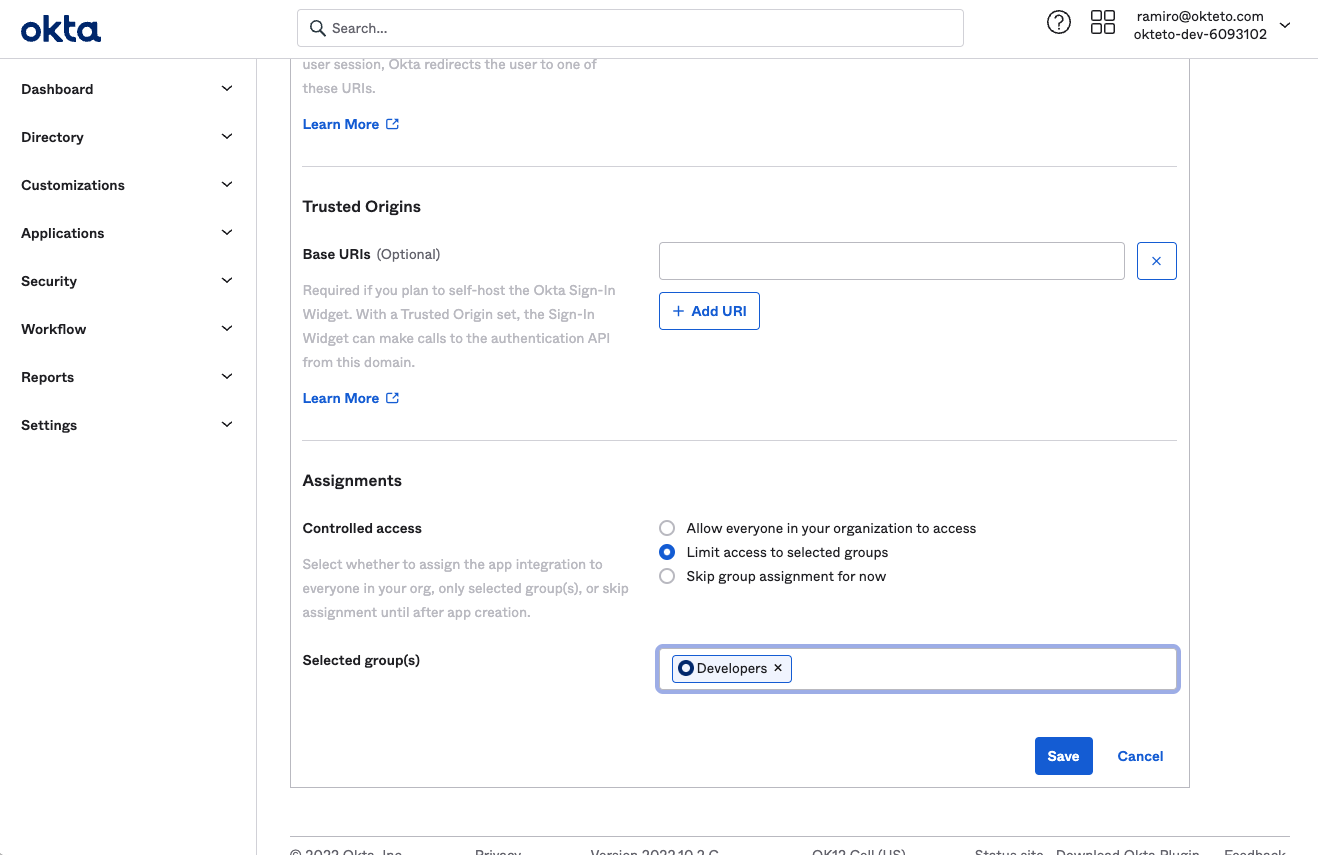The width and height of the screenshot is (1318, 855).
Task: Open Applications in the sidebar
Action: (62, 233)
